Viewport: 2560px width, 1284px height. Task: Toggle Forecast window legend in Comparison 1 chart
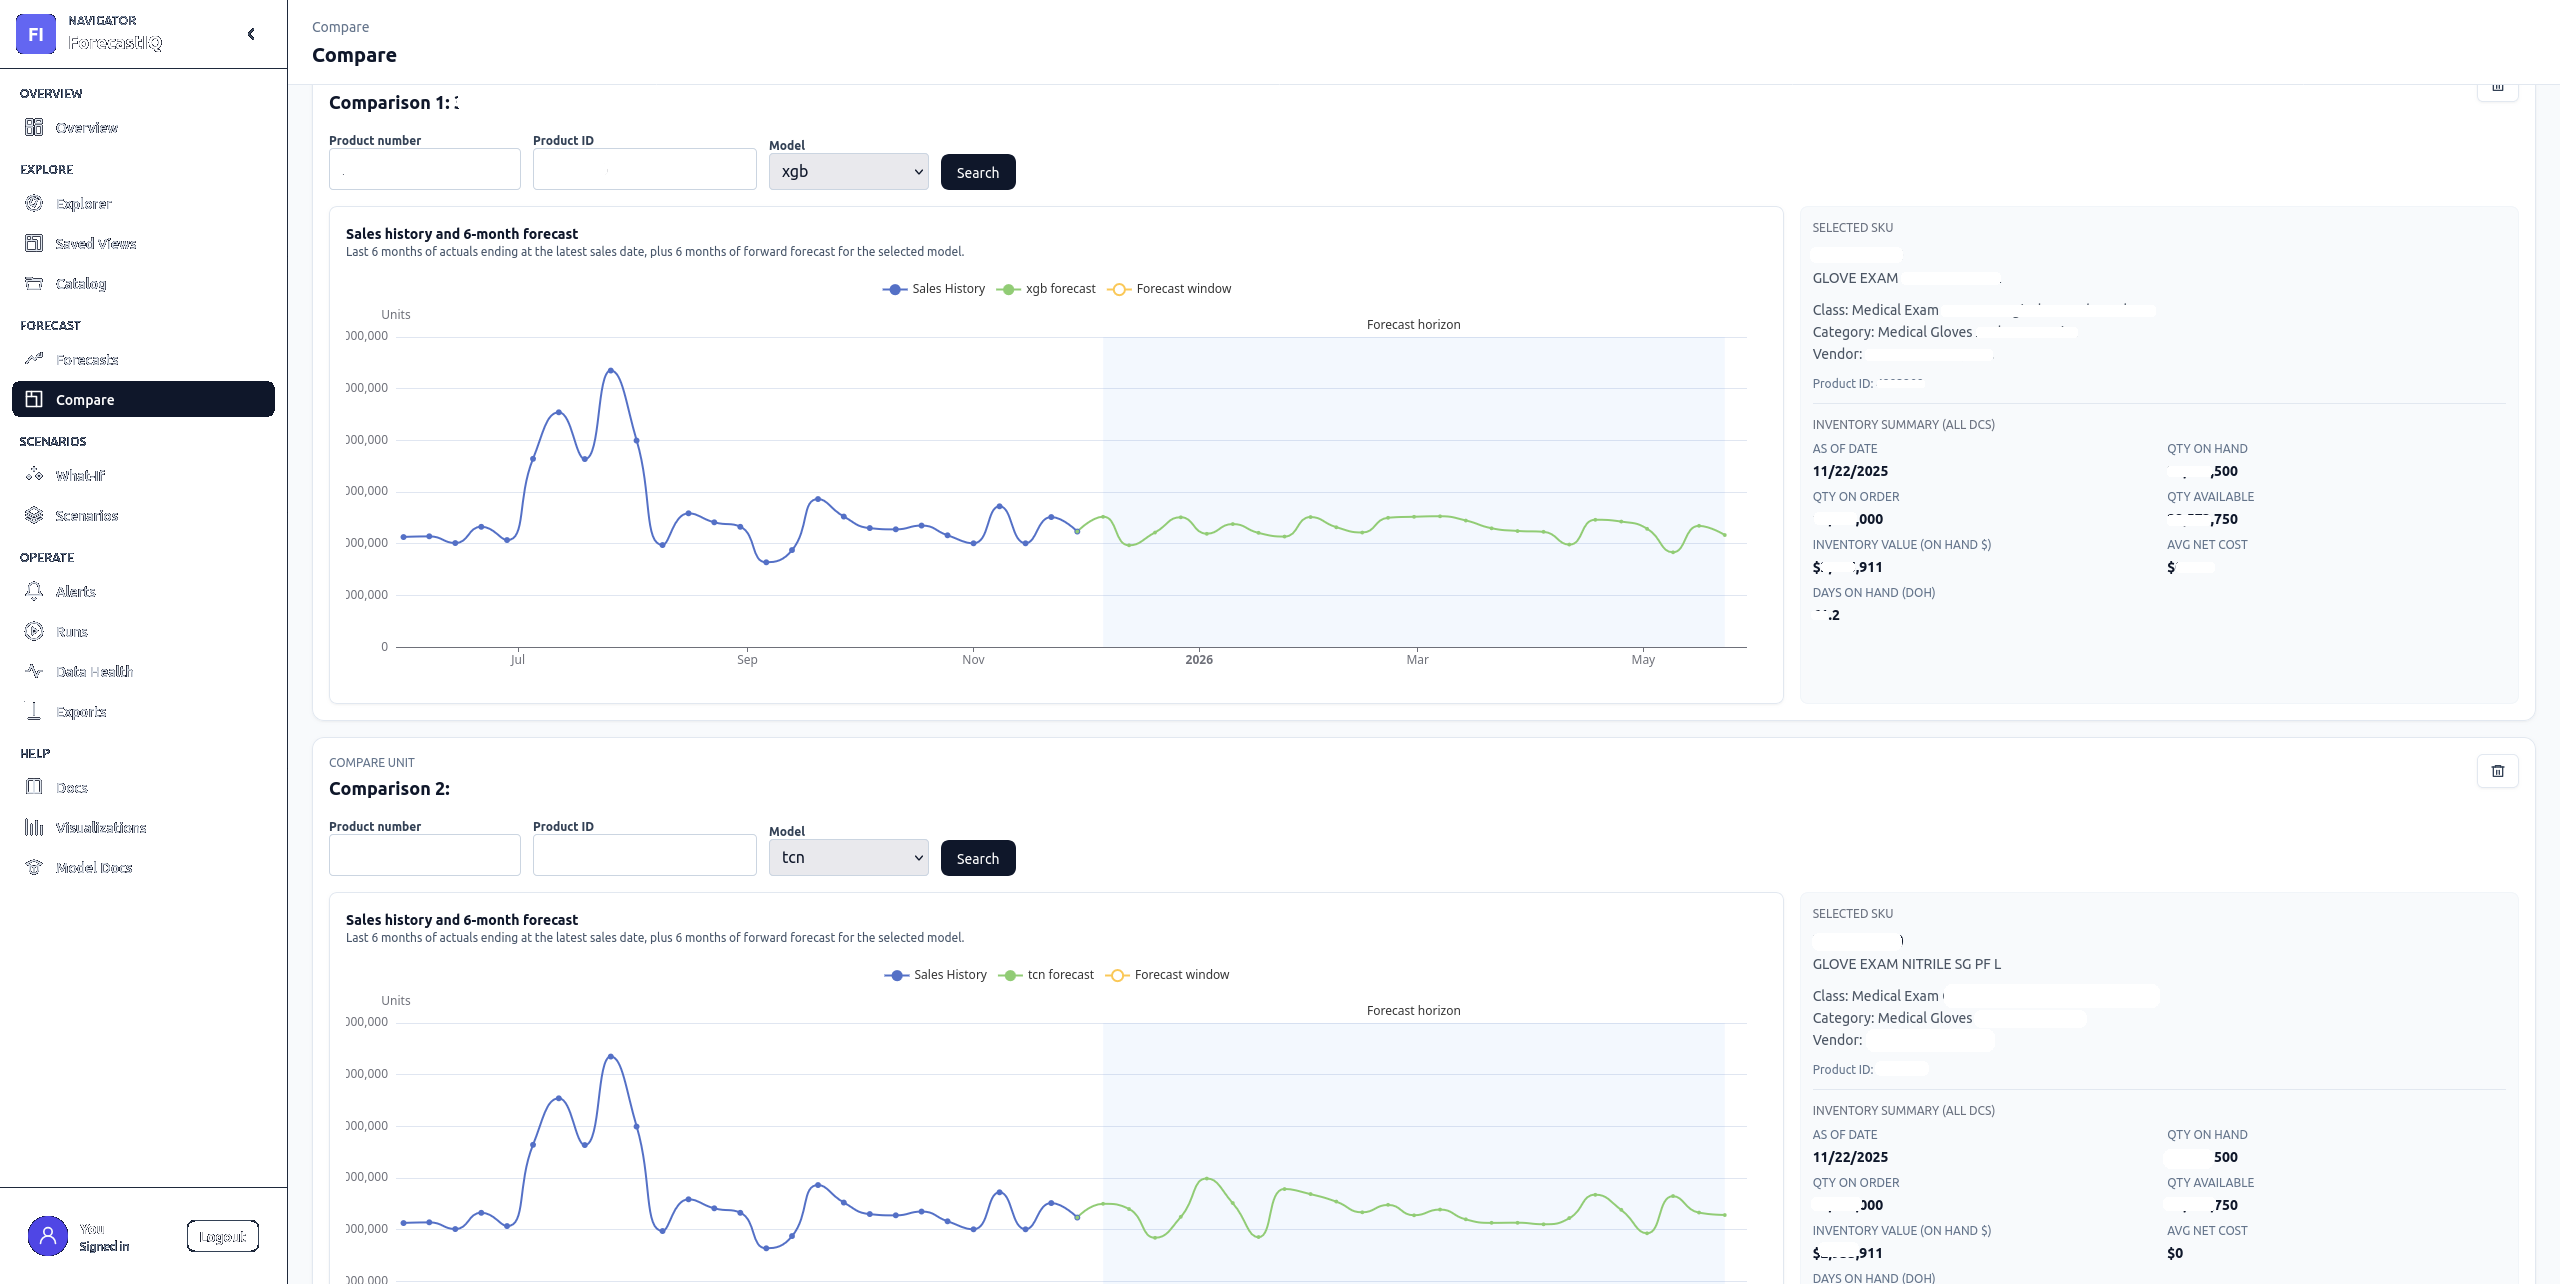(1169, 289)
